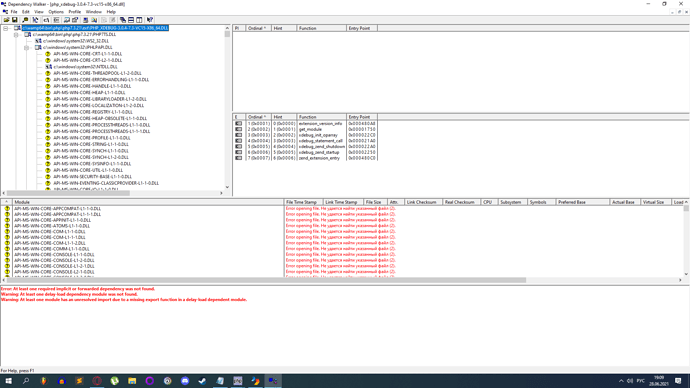690x388 pixels.
Task: Toggle the IPHLPAPI.DLL tree node expander
Action: (x=27, y=48)
